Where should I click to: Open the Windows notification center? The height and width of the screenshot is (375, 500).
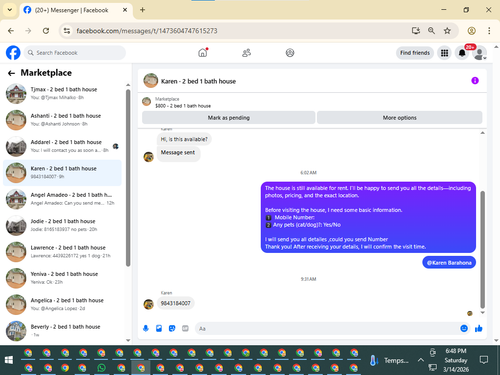484,360
